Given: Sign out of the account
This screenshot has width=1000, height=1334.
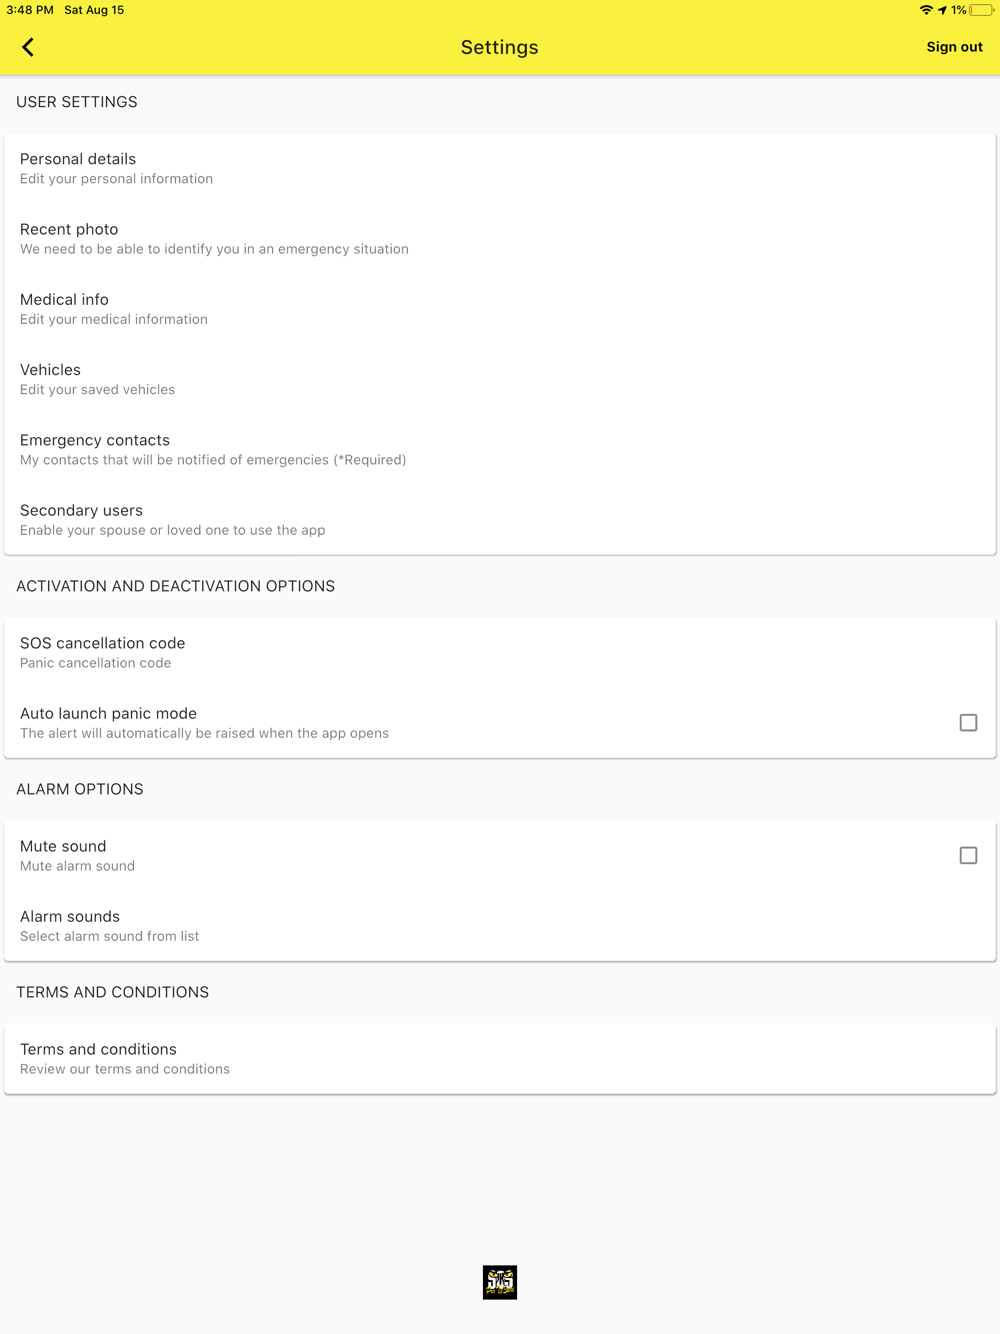Looking at the screenshot, I should (x=954, y=47).
